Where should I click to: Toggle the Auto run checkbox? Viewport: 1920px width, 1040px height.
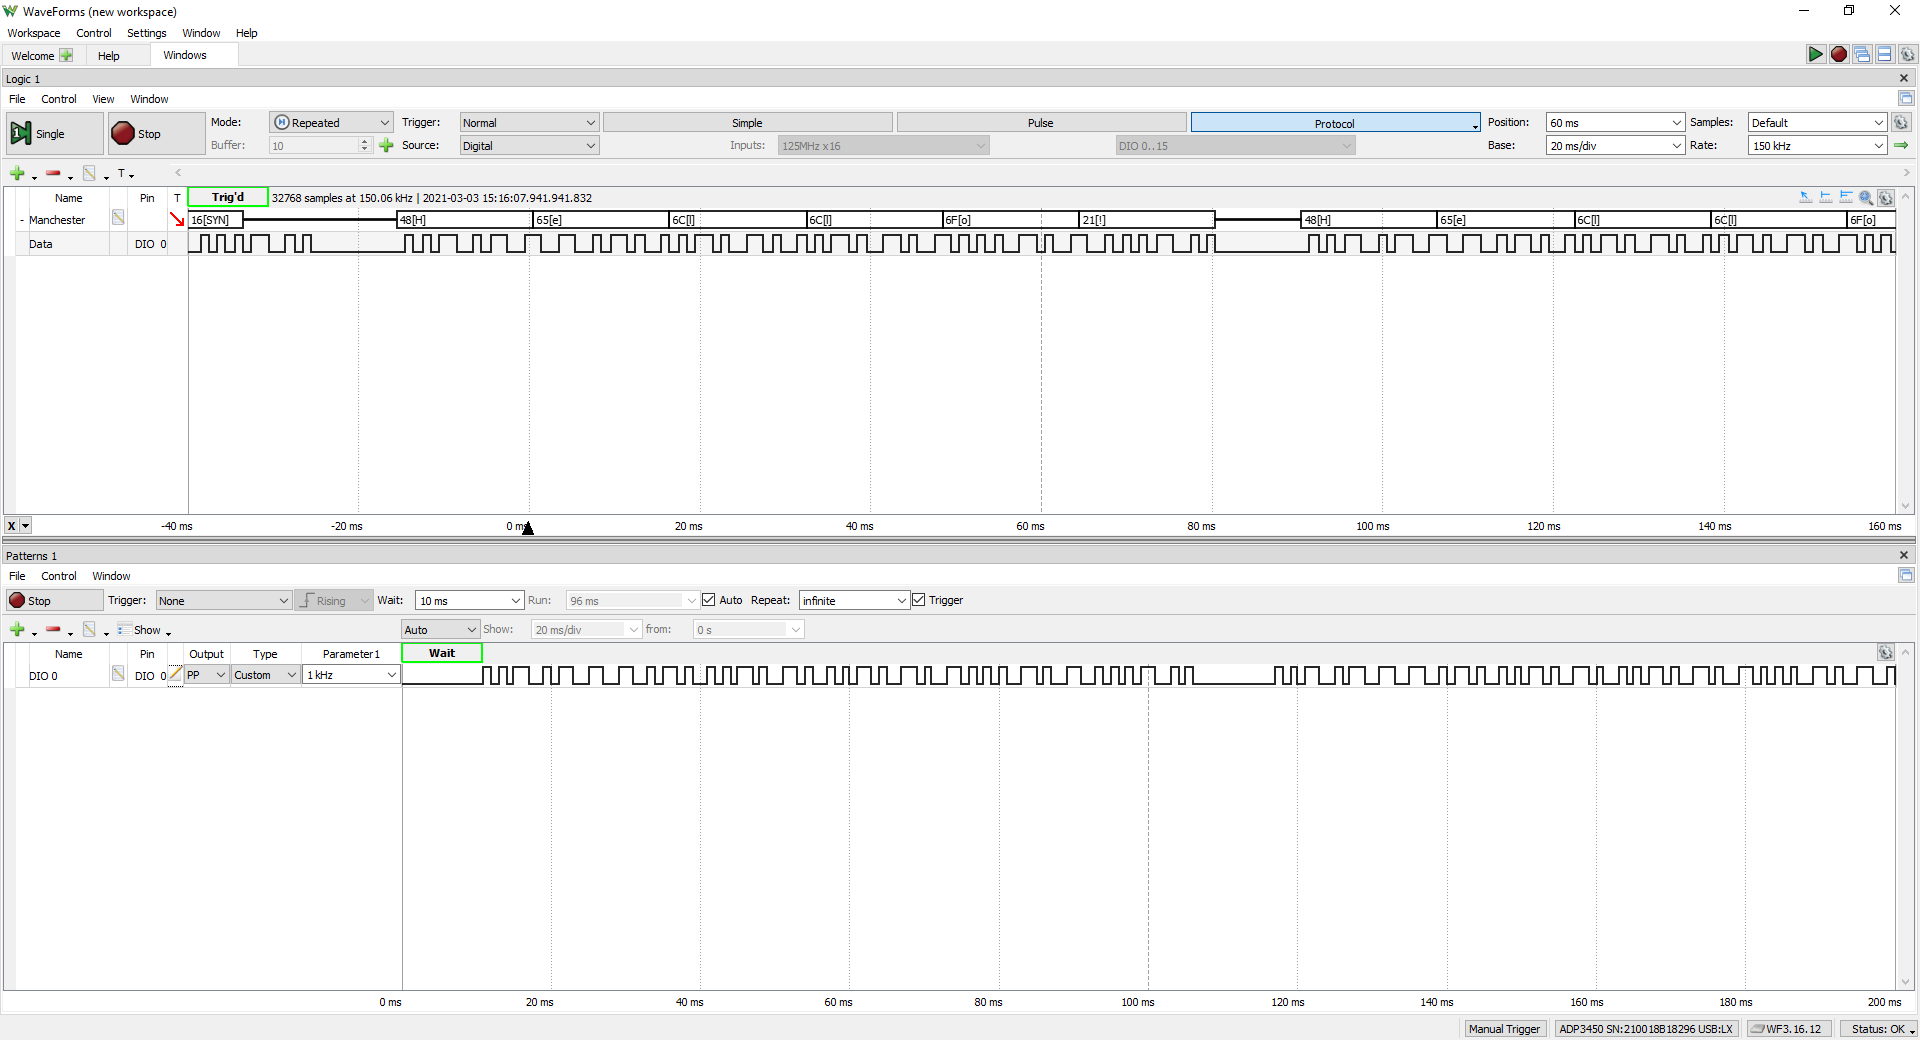pos(709,600)
